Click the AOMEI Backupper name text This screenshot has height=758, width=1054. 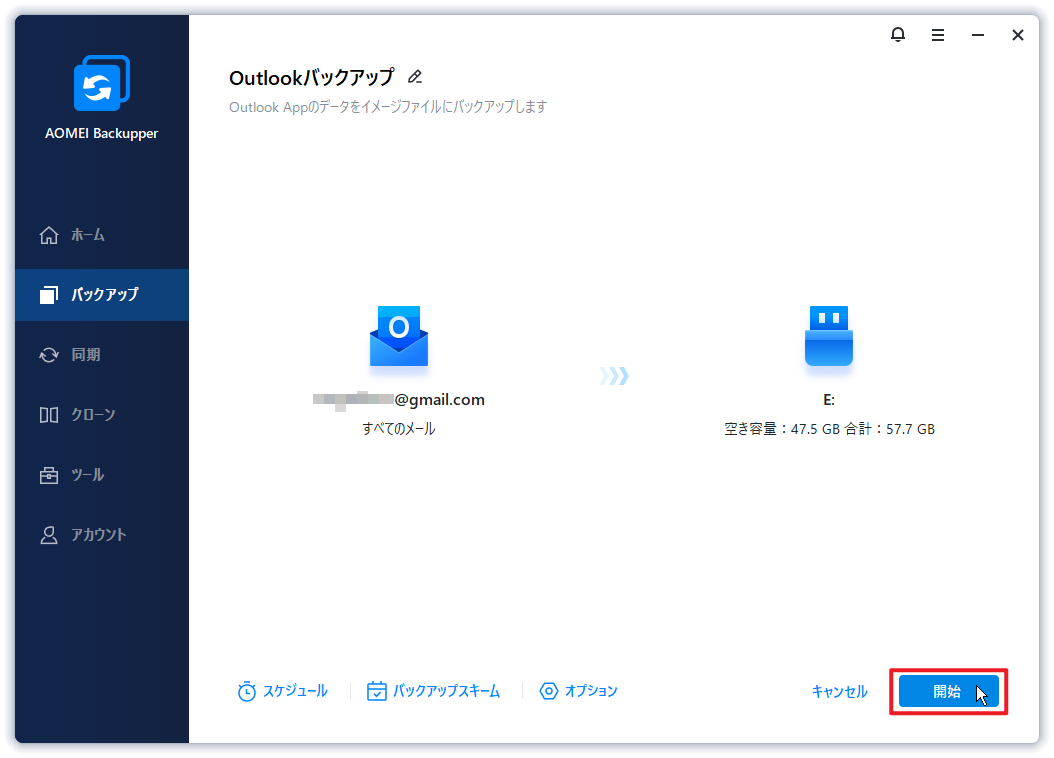click(x=102, y=134)
